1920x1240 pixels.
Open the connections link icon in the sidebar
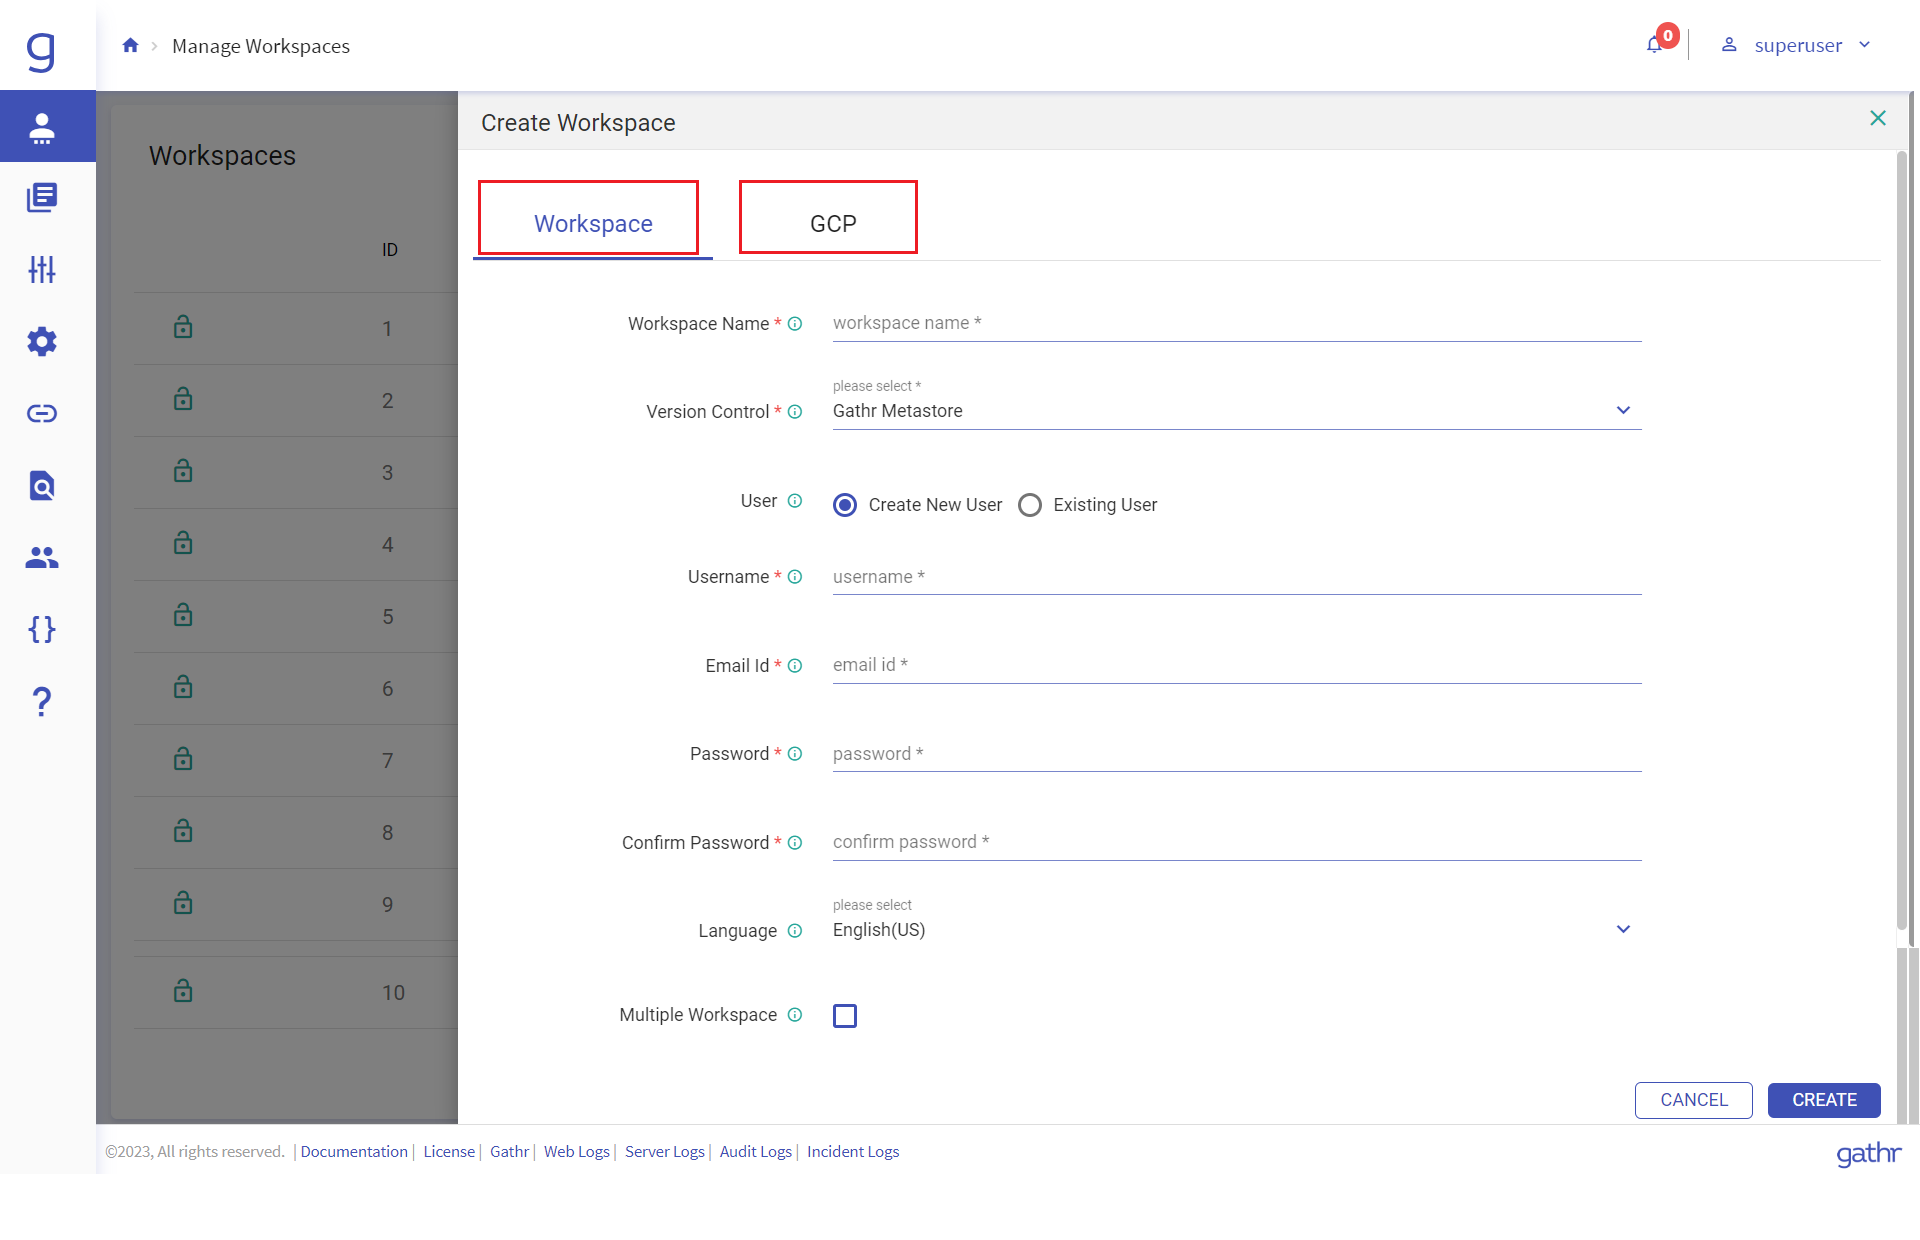point(42,413)
